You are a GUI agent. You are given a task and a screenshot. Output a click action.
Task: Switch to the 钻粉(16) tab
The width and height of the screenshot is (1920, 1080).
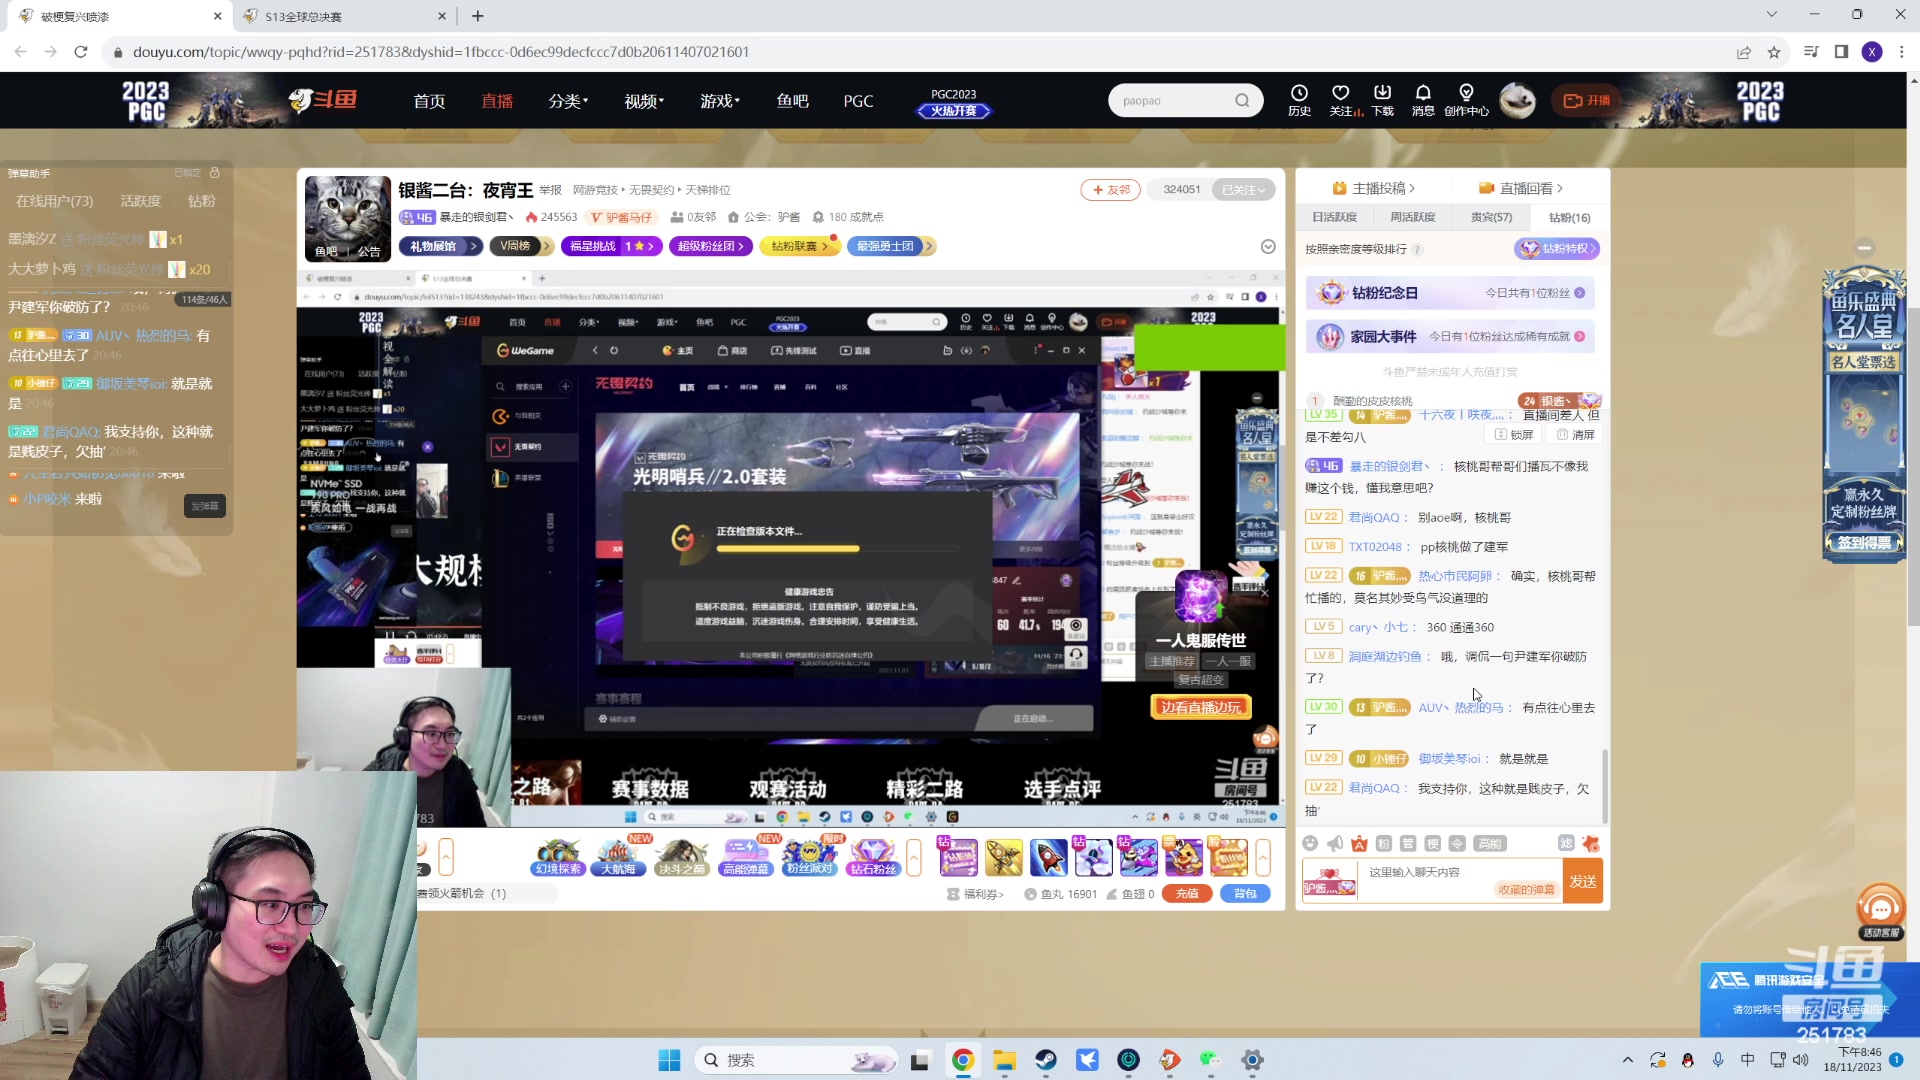[x=1567, y=217]
